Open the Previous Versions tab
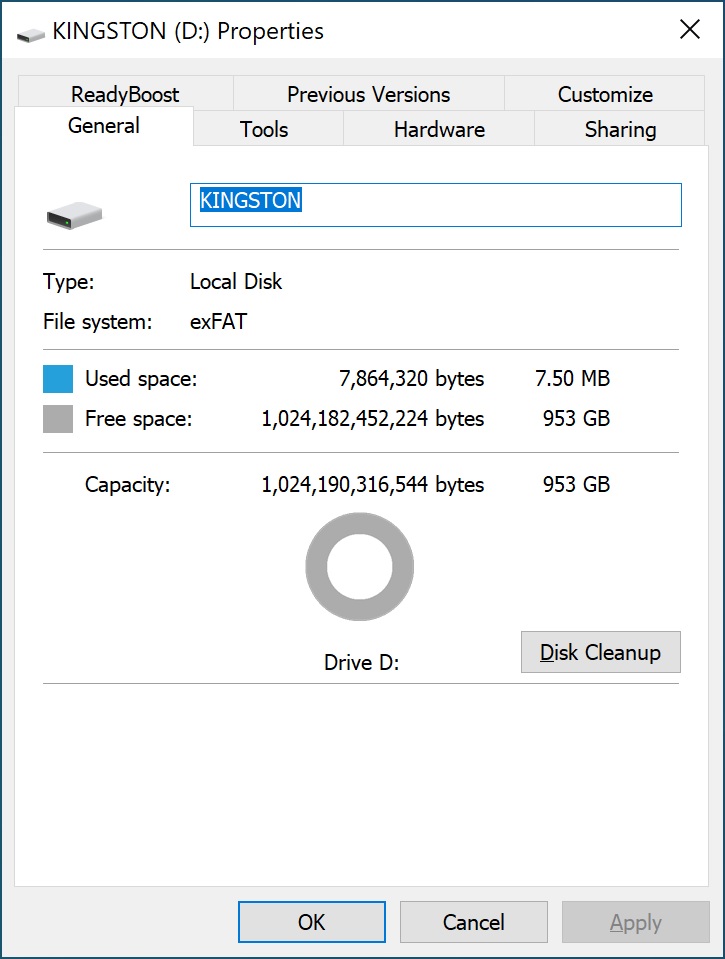This screenshot has height=959, width=725. pyautogui.click(x=368, y=94)
